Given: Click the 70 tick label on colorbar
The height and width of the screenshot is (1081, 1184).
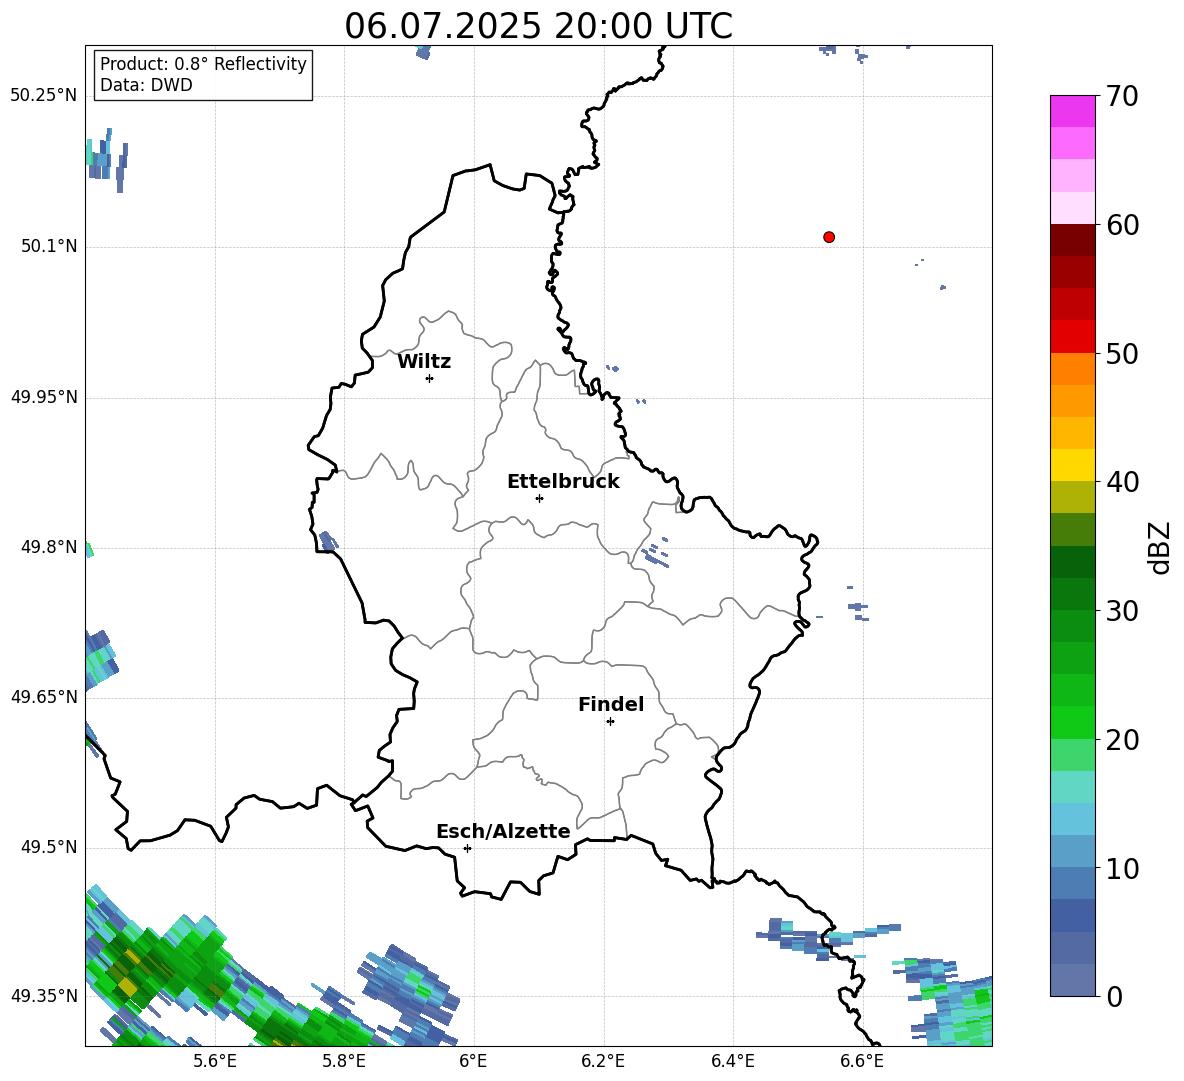Looking at the screenshot, I should pyautogui.click(x=1122, y=96).
